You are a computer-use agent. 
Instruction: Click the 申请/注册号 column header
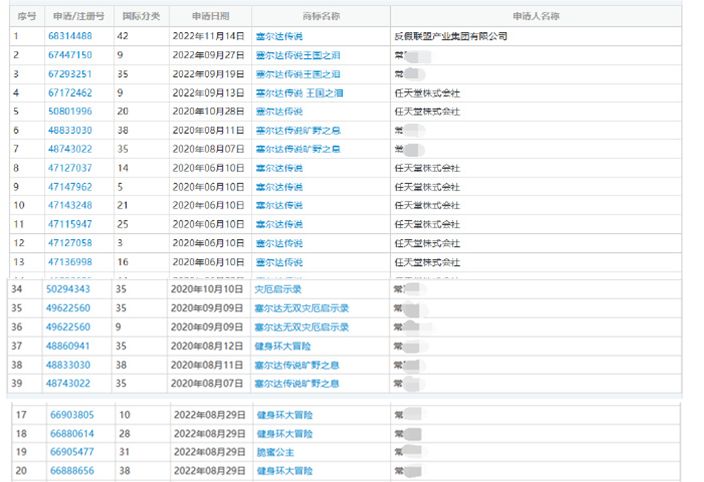79,16
